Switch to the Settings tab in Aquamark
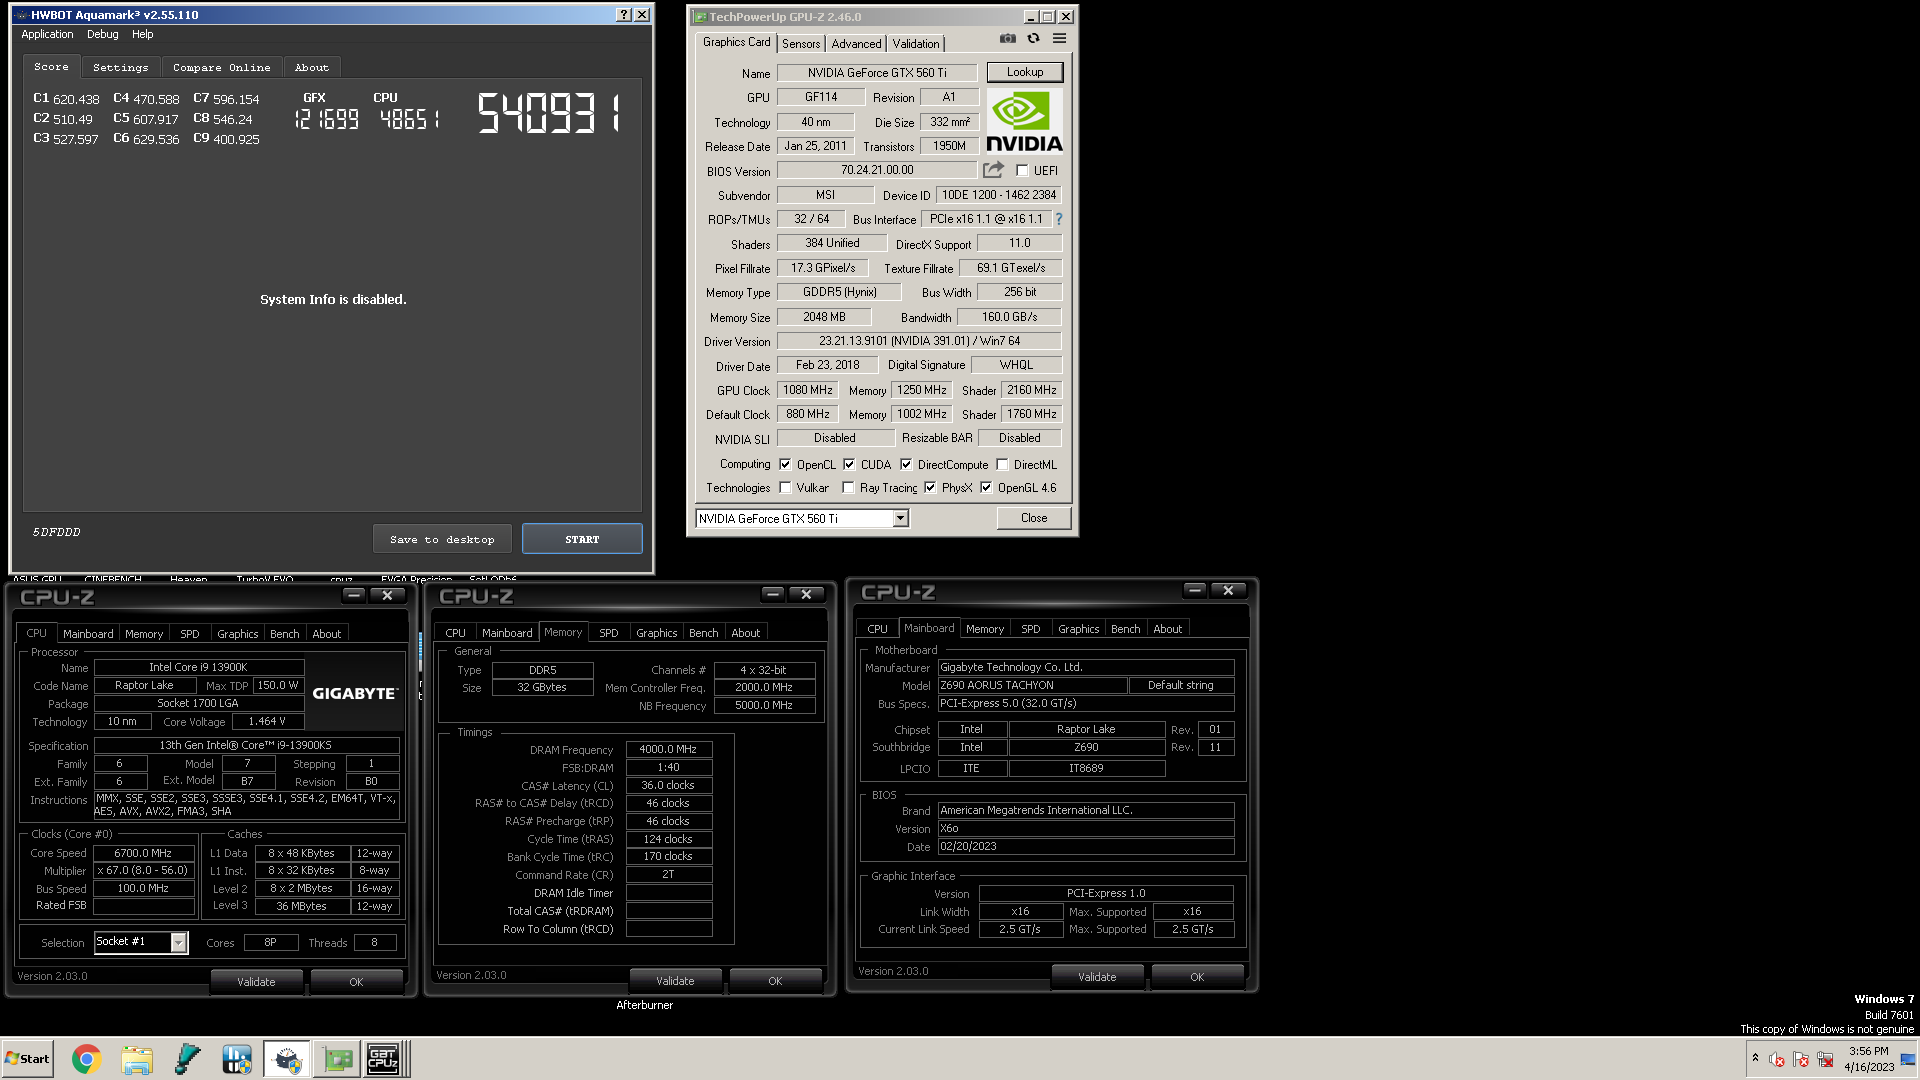This screenshot has width=1920, height=1080. point(120,67)
